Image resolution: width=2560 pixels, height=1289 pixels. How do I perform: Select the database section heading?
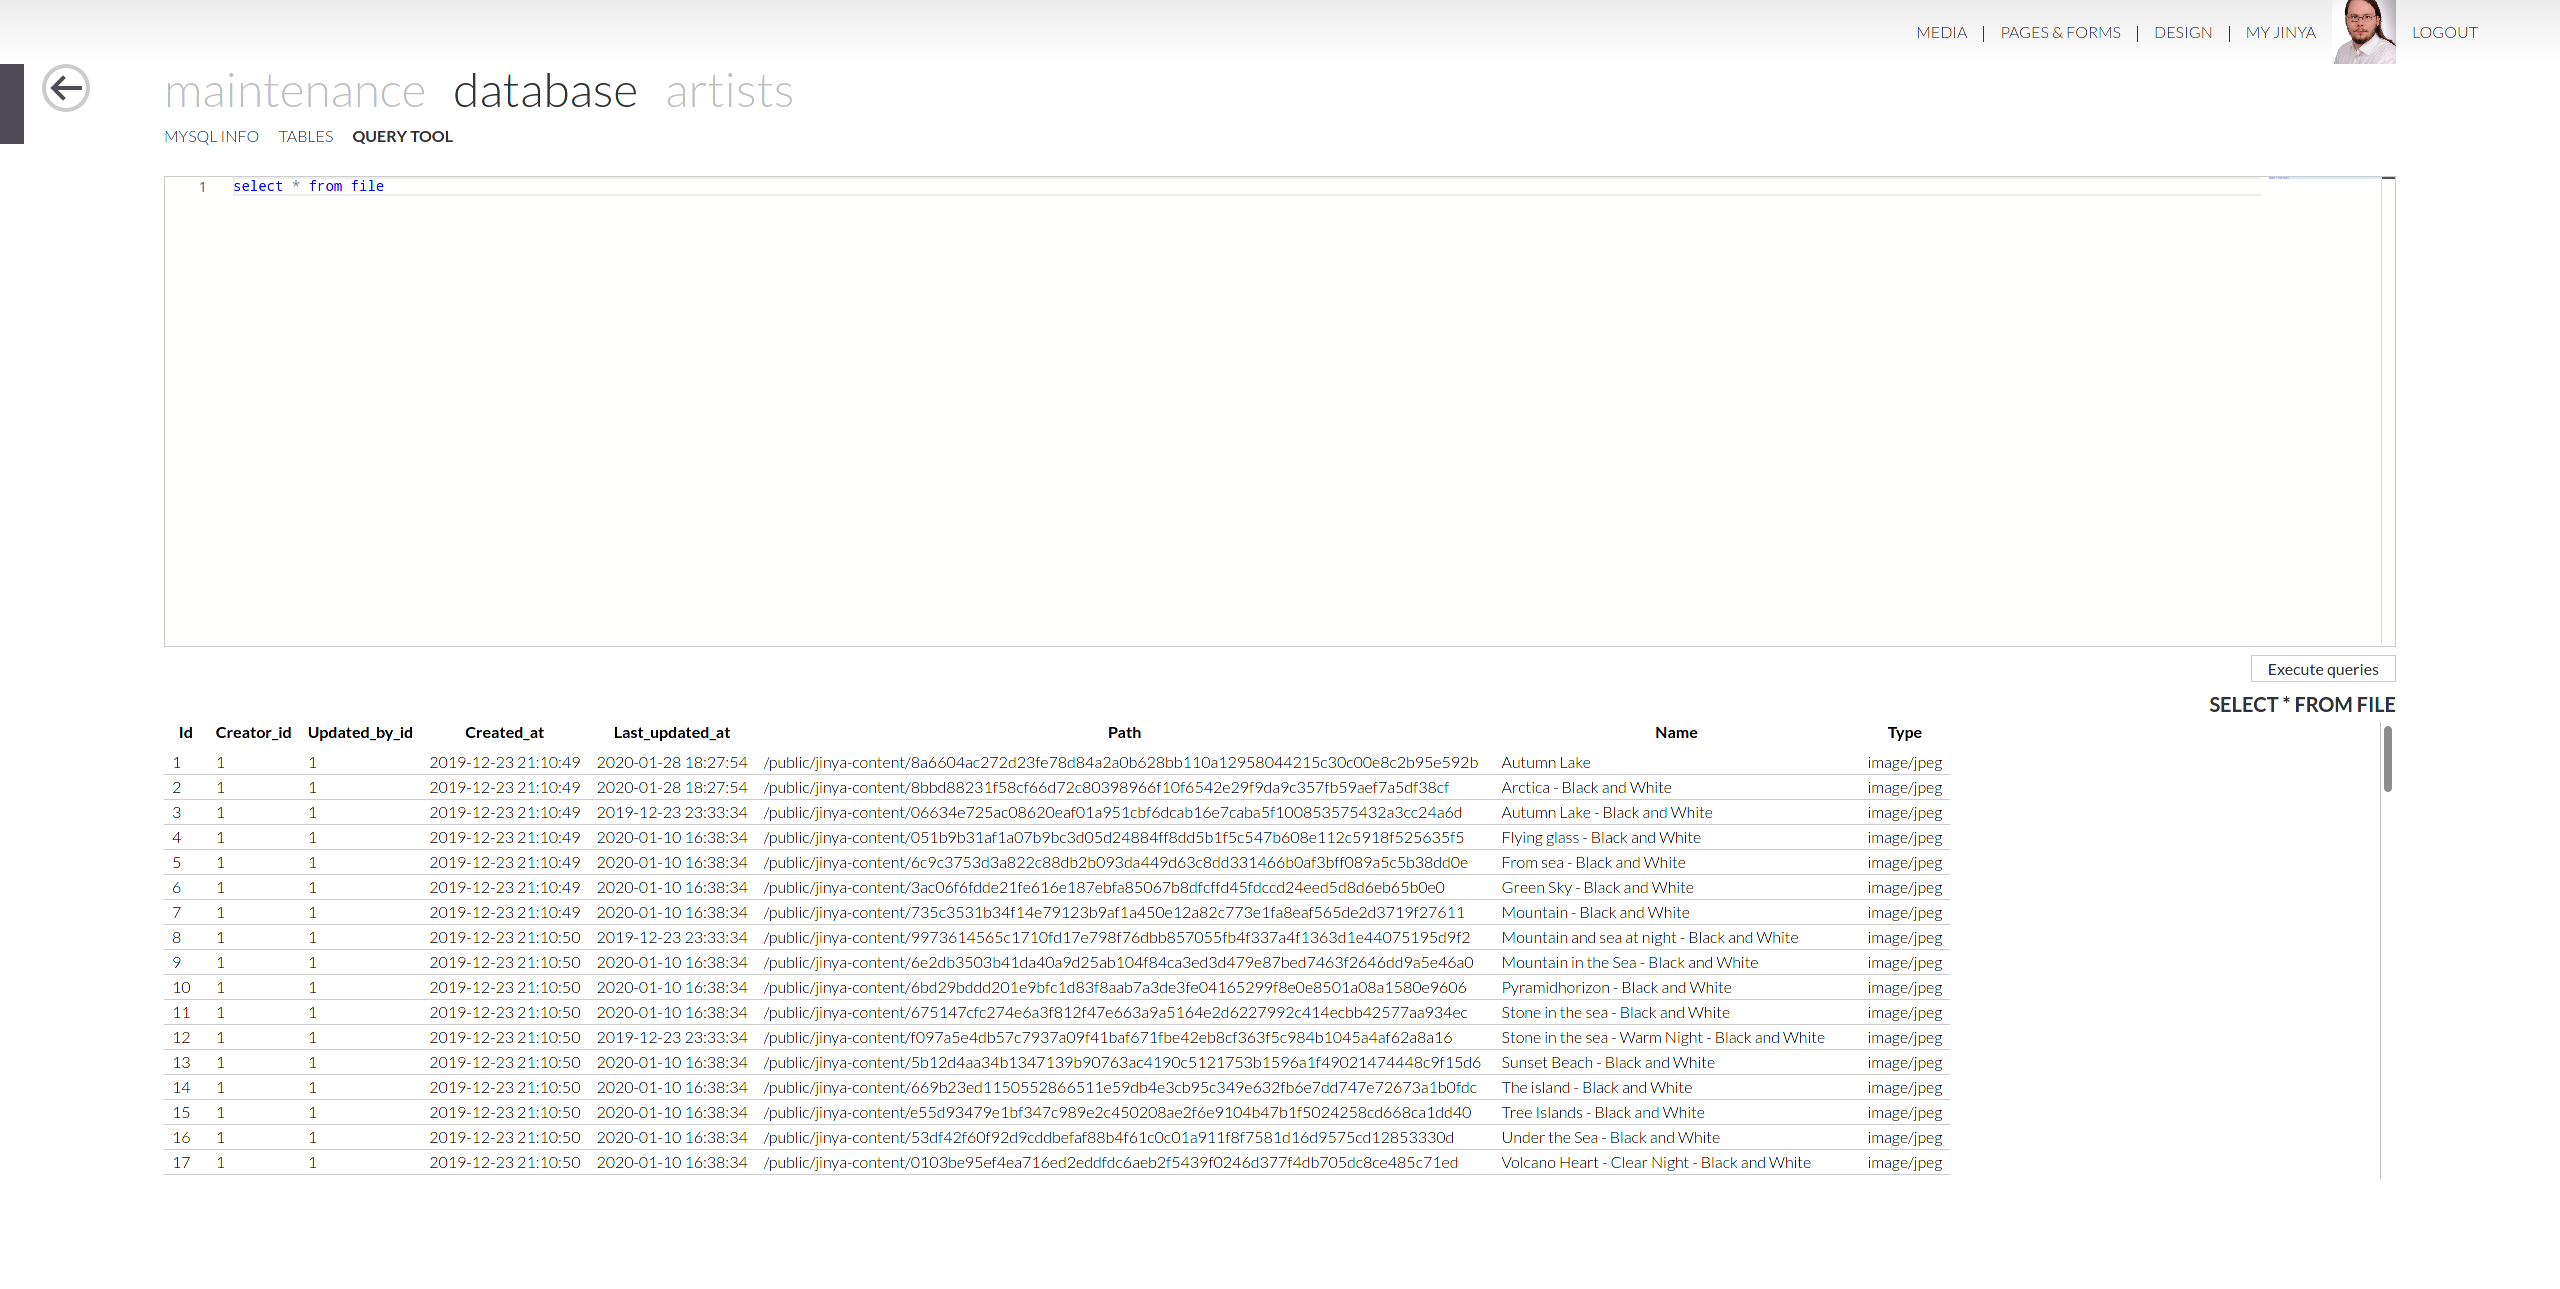(x=545, y=92)
